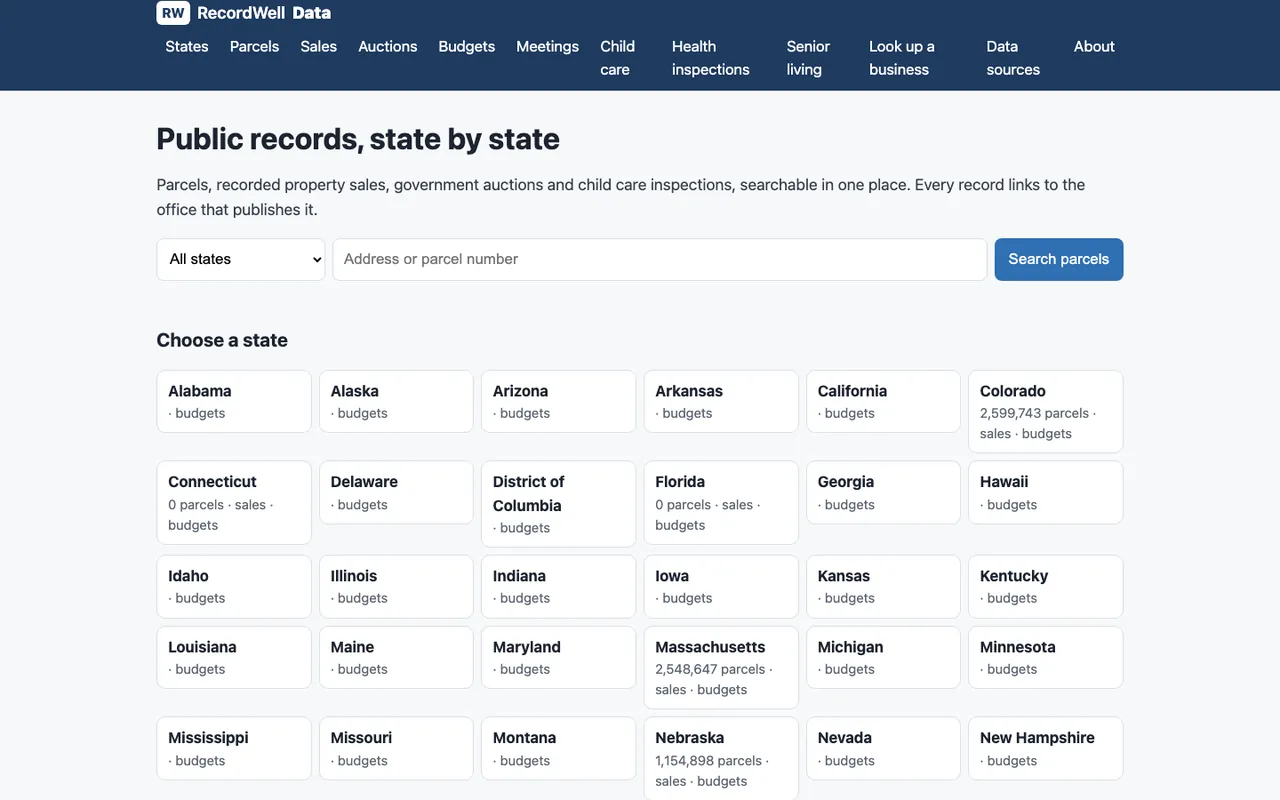Open the Auctions page

coord(388,46)
